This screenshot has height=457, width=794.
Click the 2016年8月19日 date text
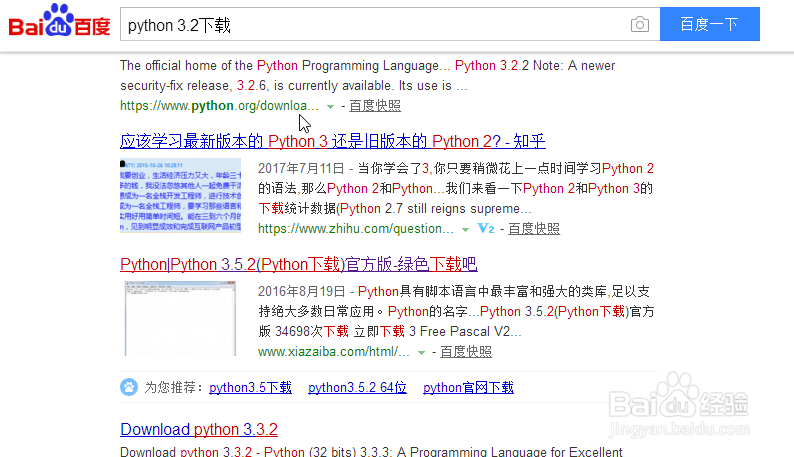pos(301,291)
